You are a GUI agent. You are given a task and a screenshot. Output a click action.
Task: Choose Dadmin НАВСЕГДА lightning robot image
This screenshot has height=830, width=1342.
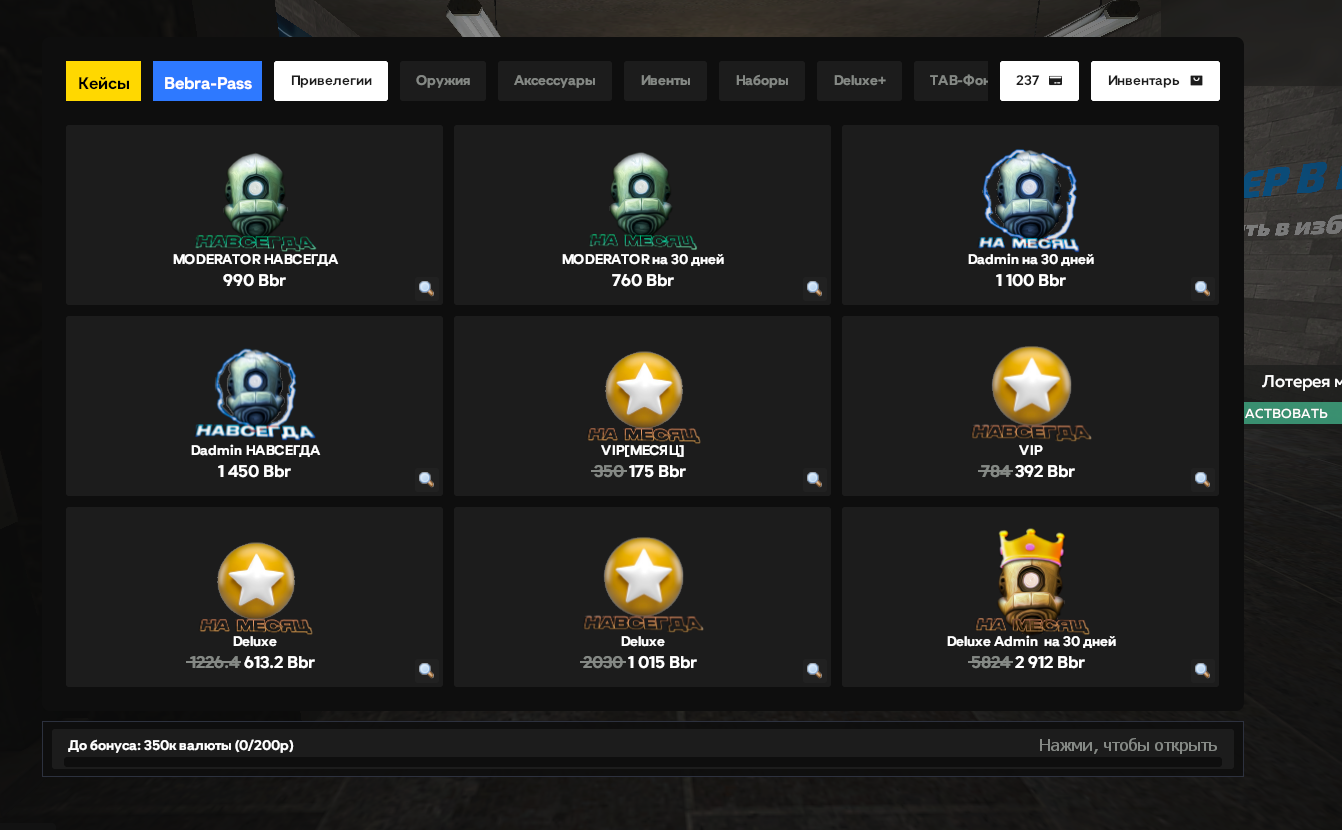[x=255, y=393]
